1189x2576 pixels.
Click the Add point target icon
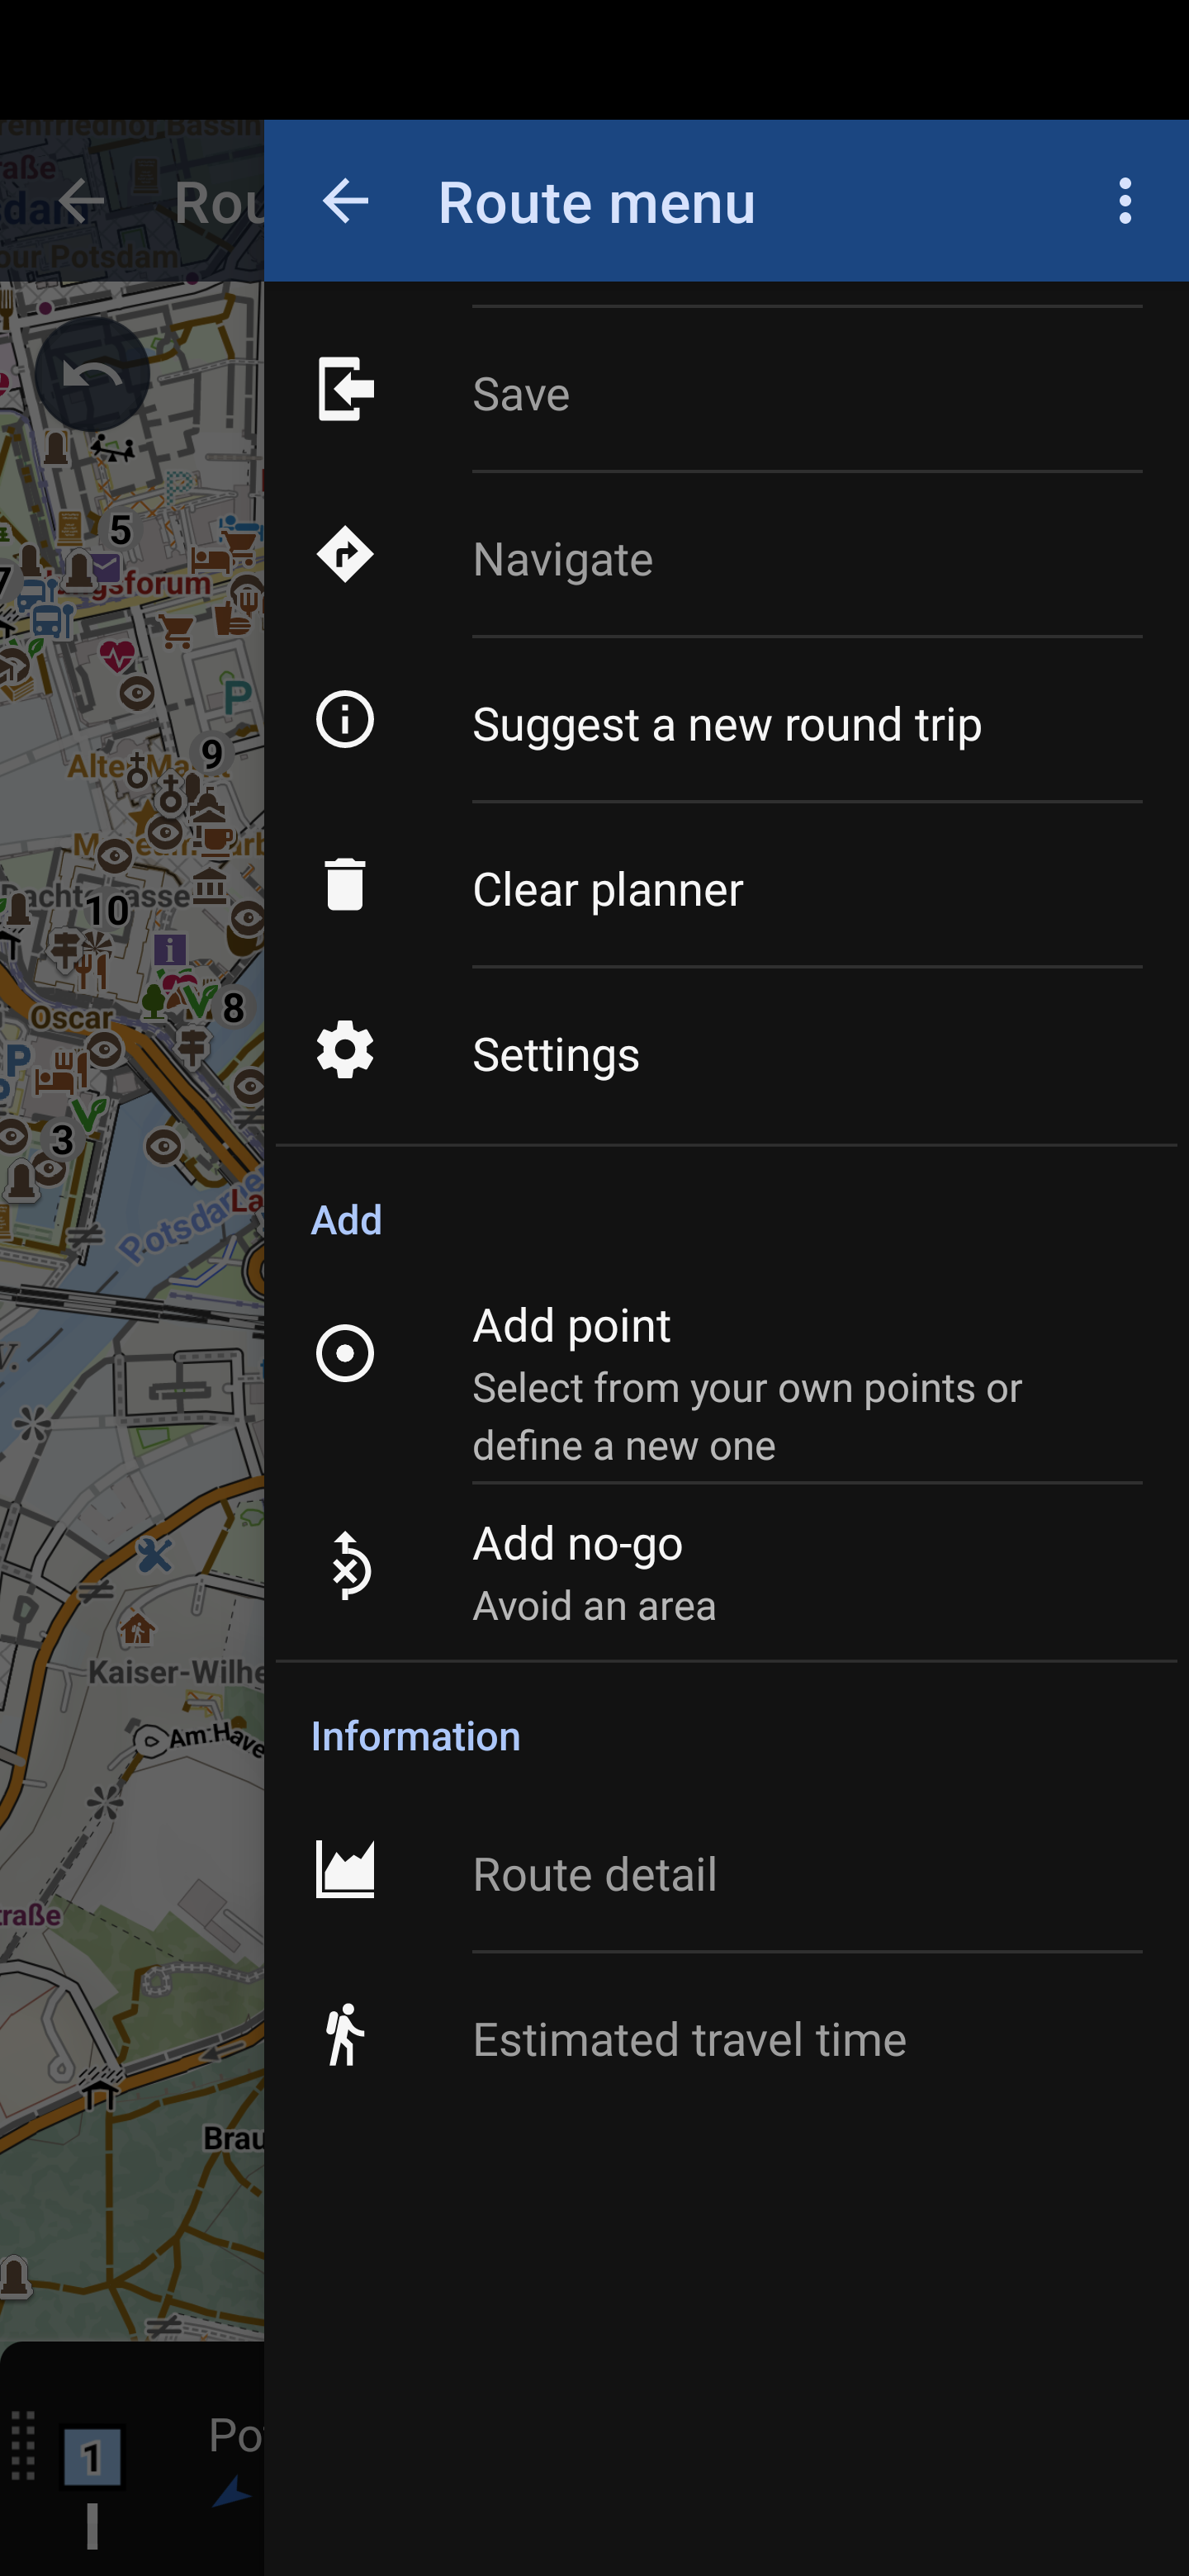click(345, 1353)
